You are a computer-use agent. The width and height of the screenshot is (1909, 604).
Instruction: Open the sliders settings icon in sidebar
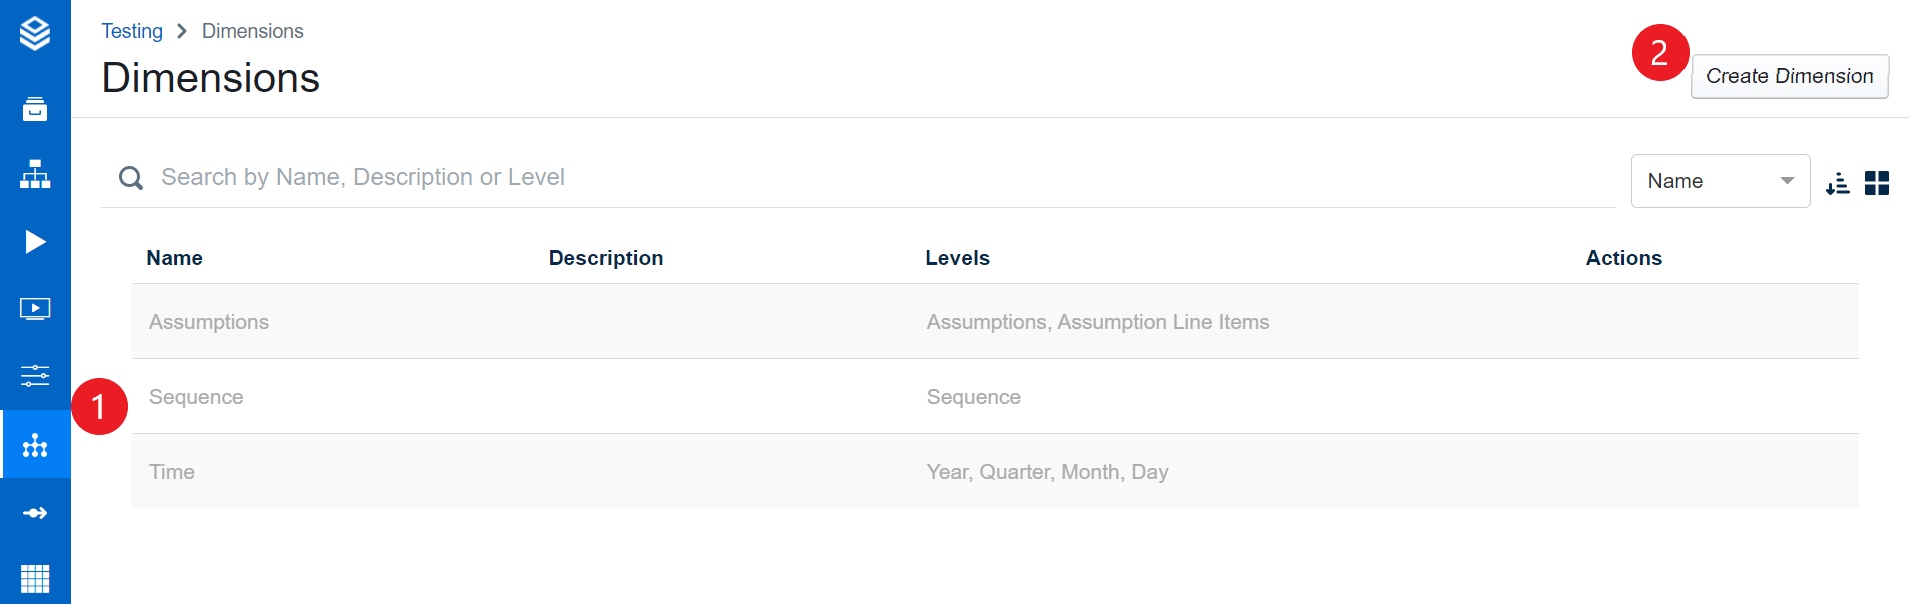coord(35,375)
